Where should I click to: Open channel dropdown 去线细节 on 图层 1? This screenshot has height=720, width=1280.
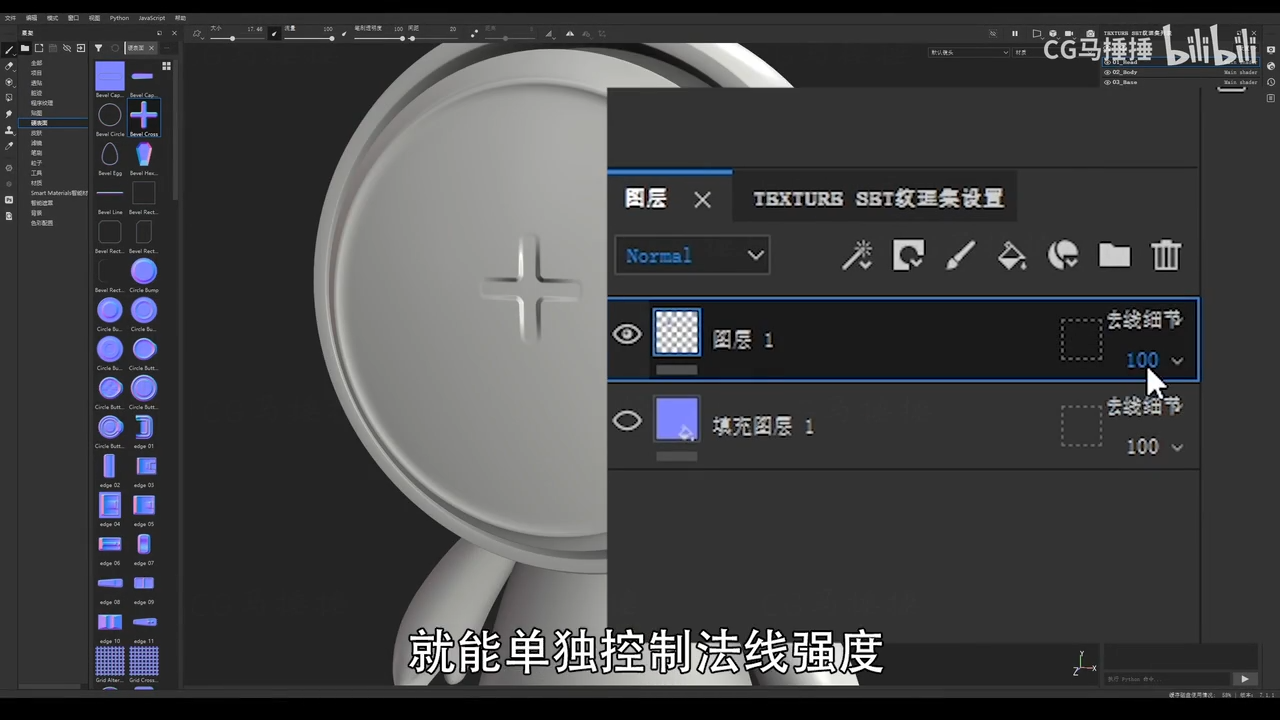pyautogui.click(x=1143, y=320)
